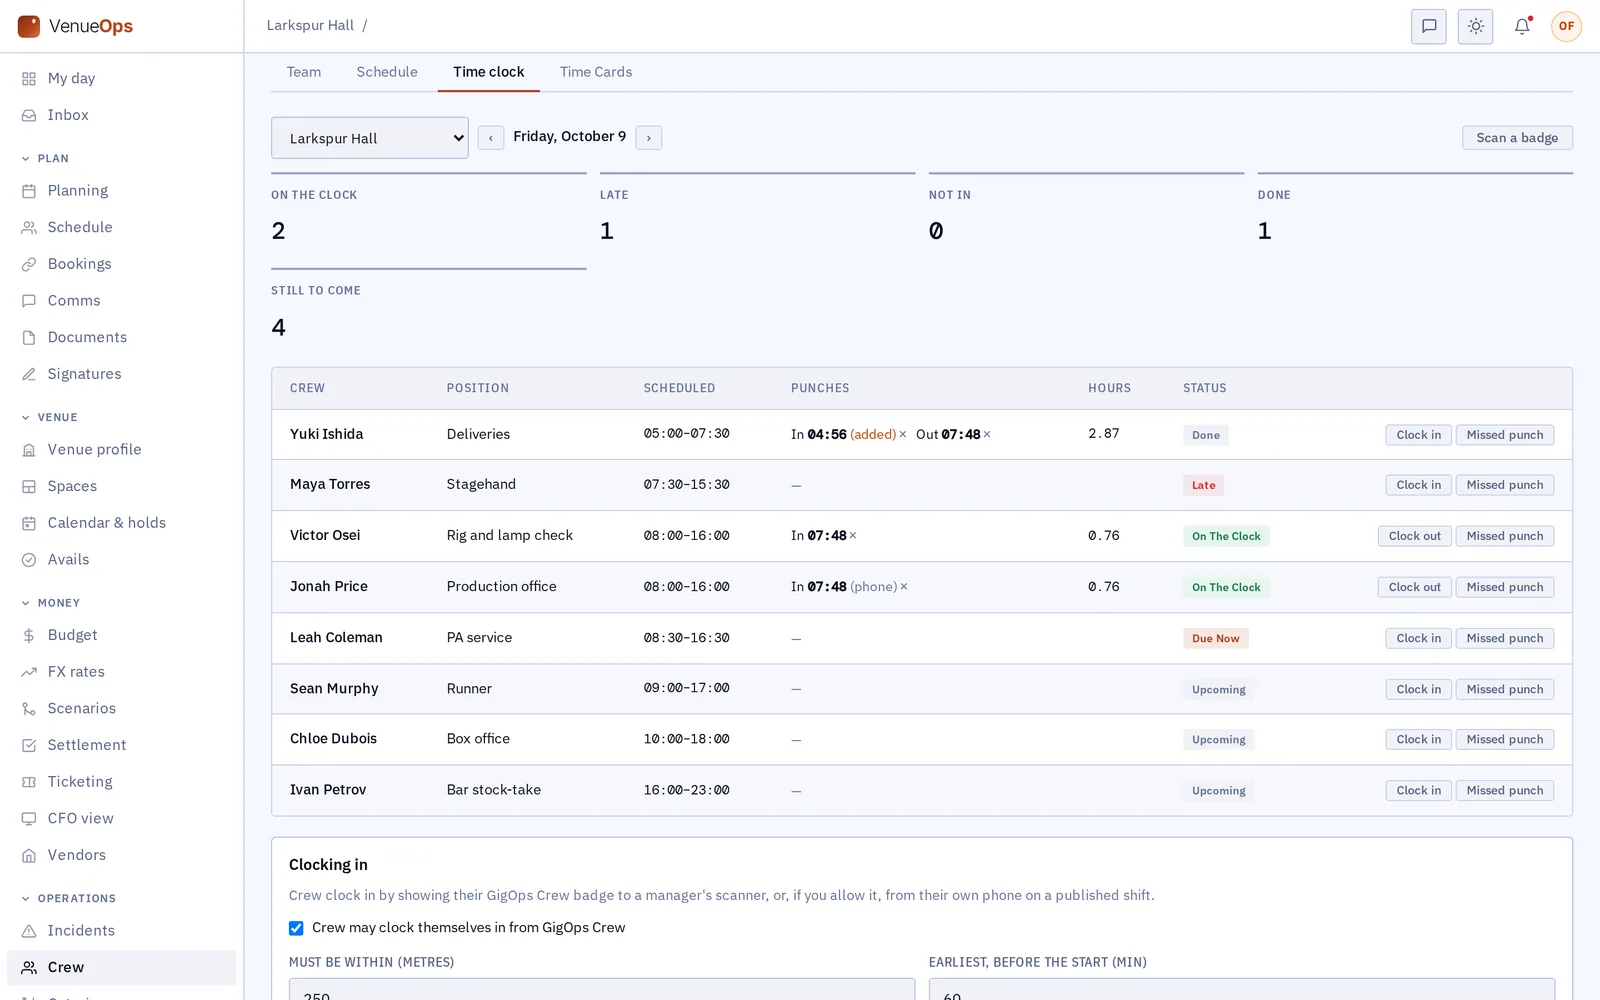
Task: Open the OF user avatar menu
Action: [1566, 26]
